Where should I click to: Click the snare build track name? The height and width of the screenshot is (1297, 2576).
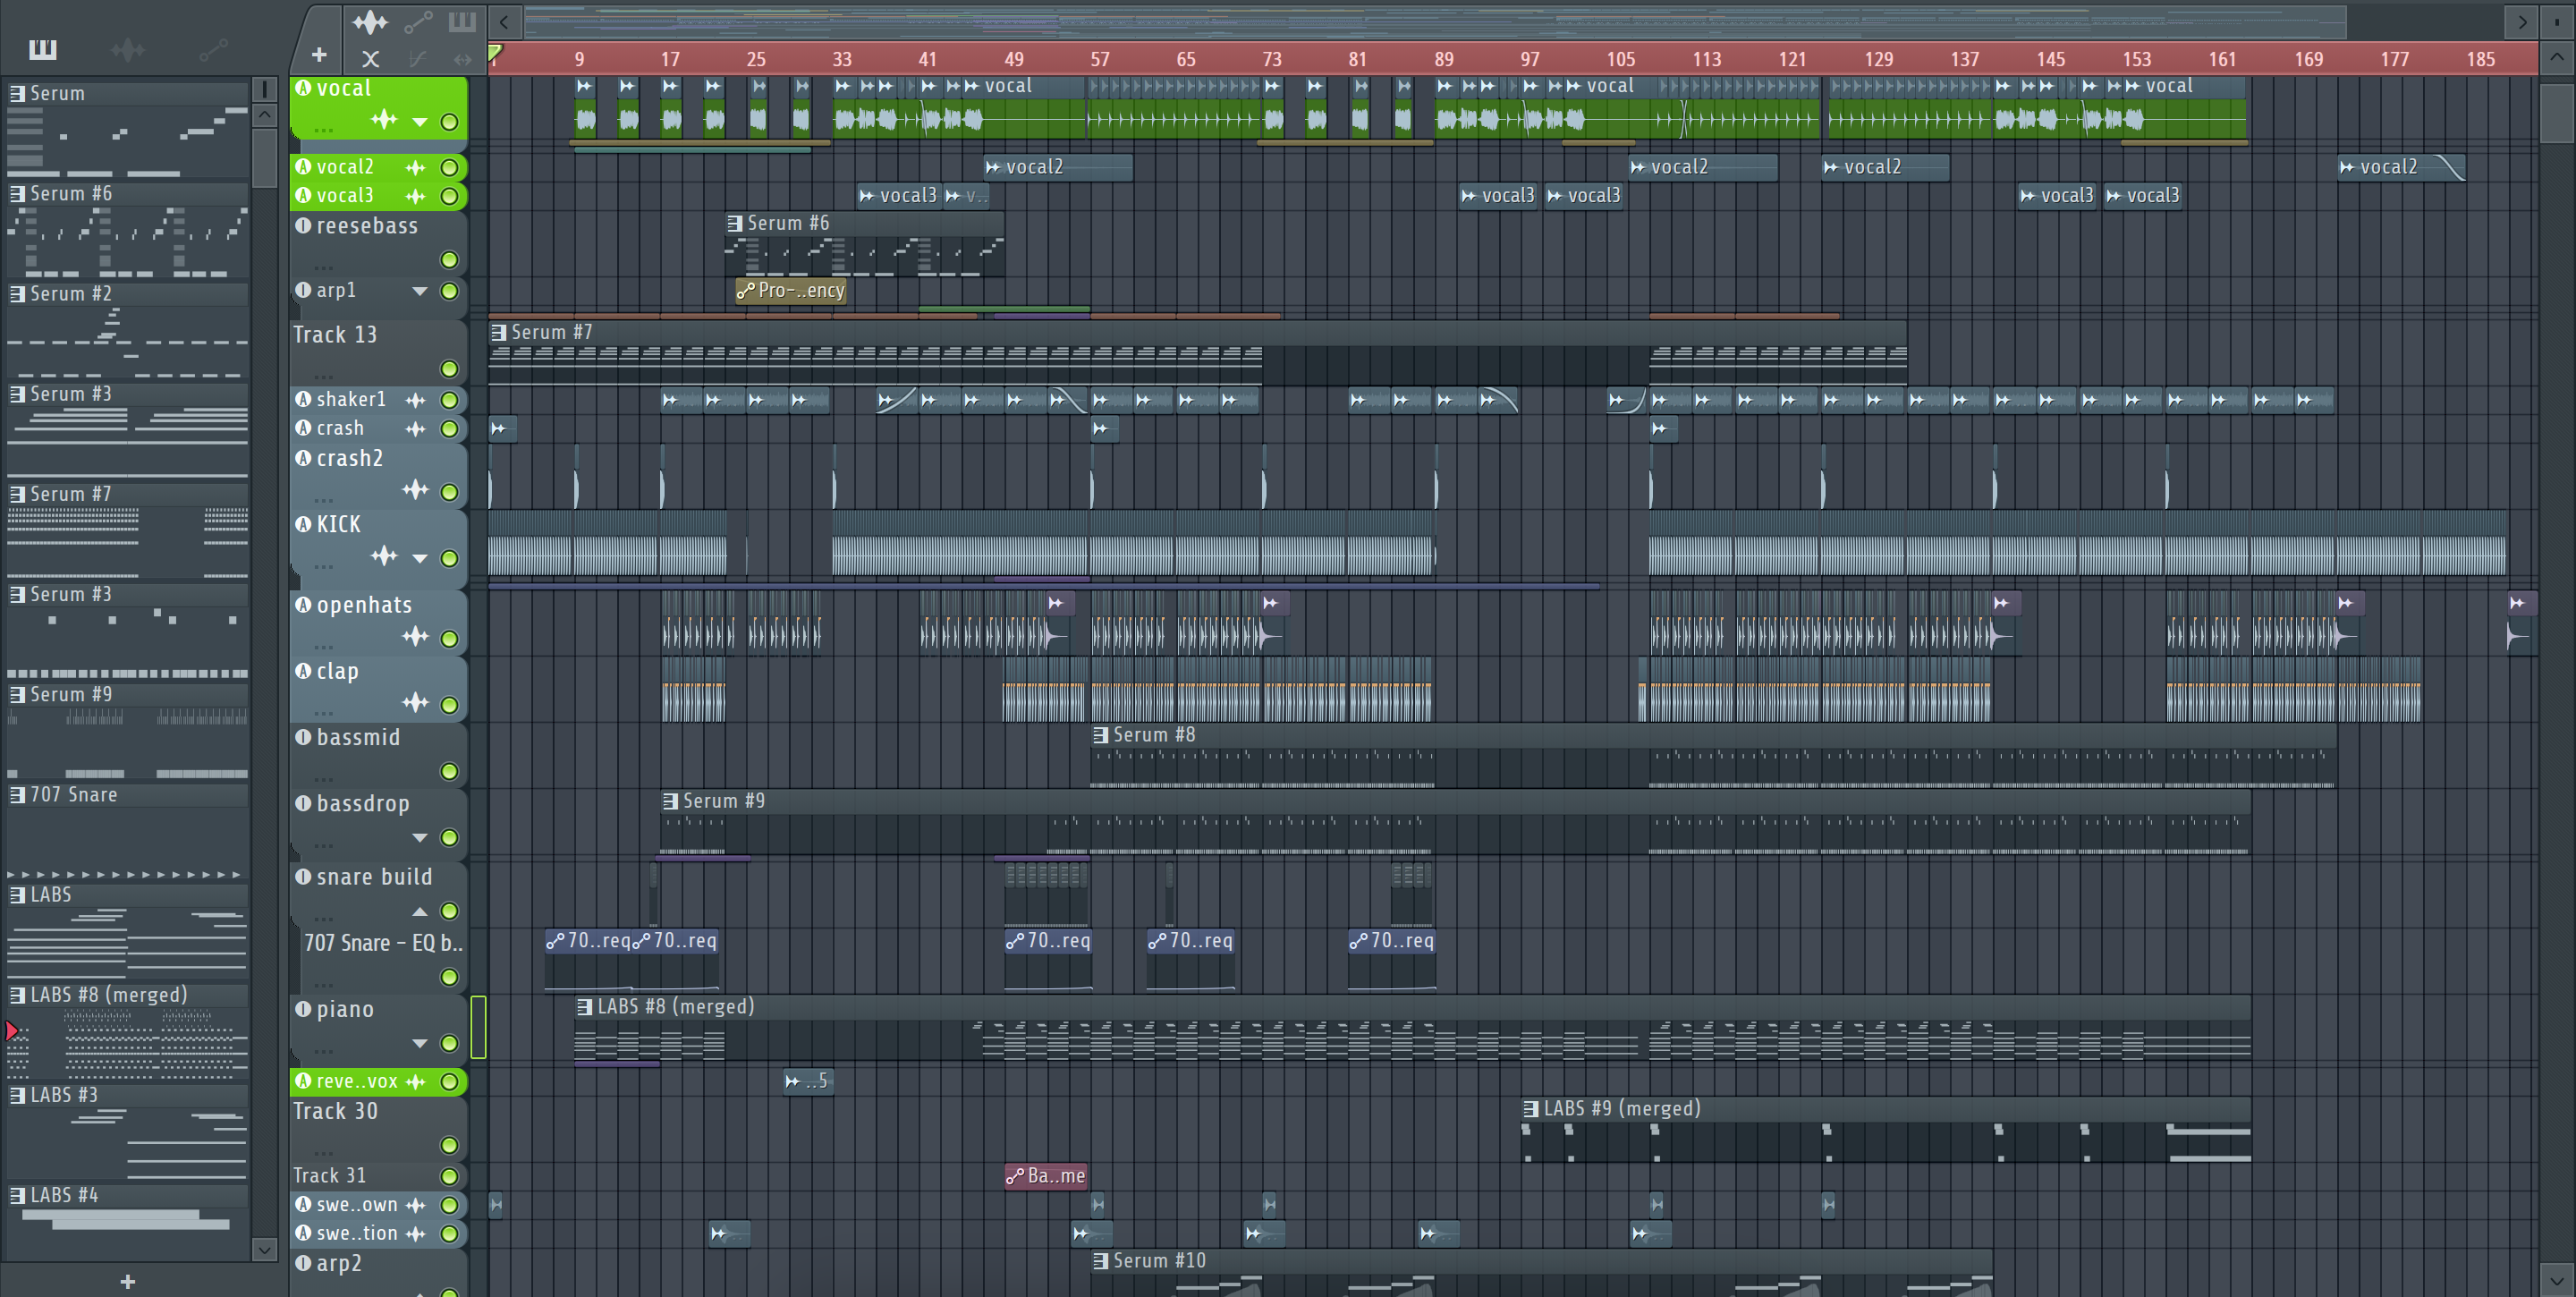[374, 877]
